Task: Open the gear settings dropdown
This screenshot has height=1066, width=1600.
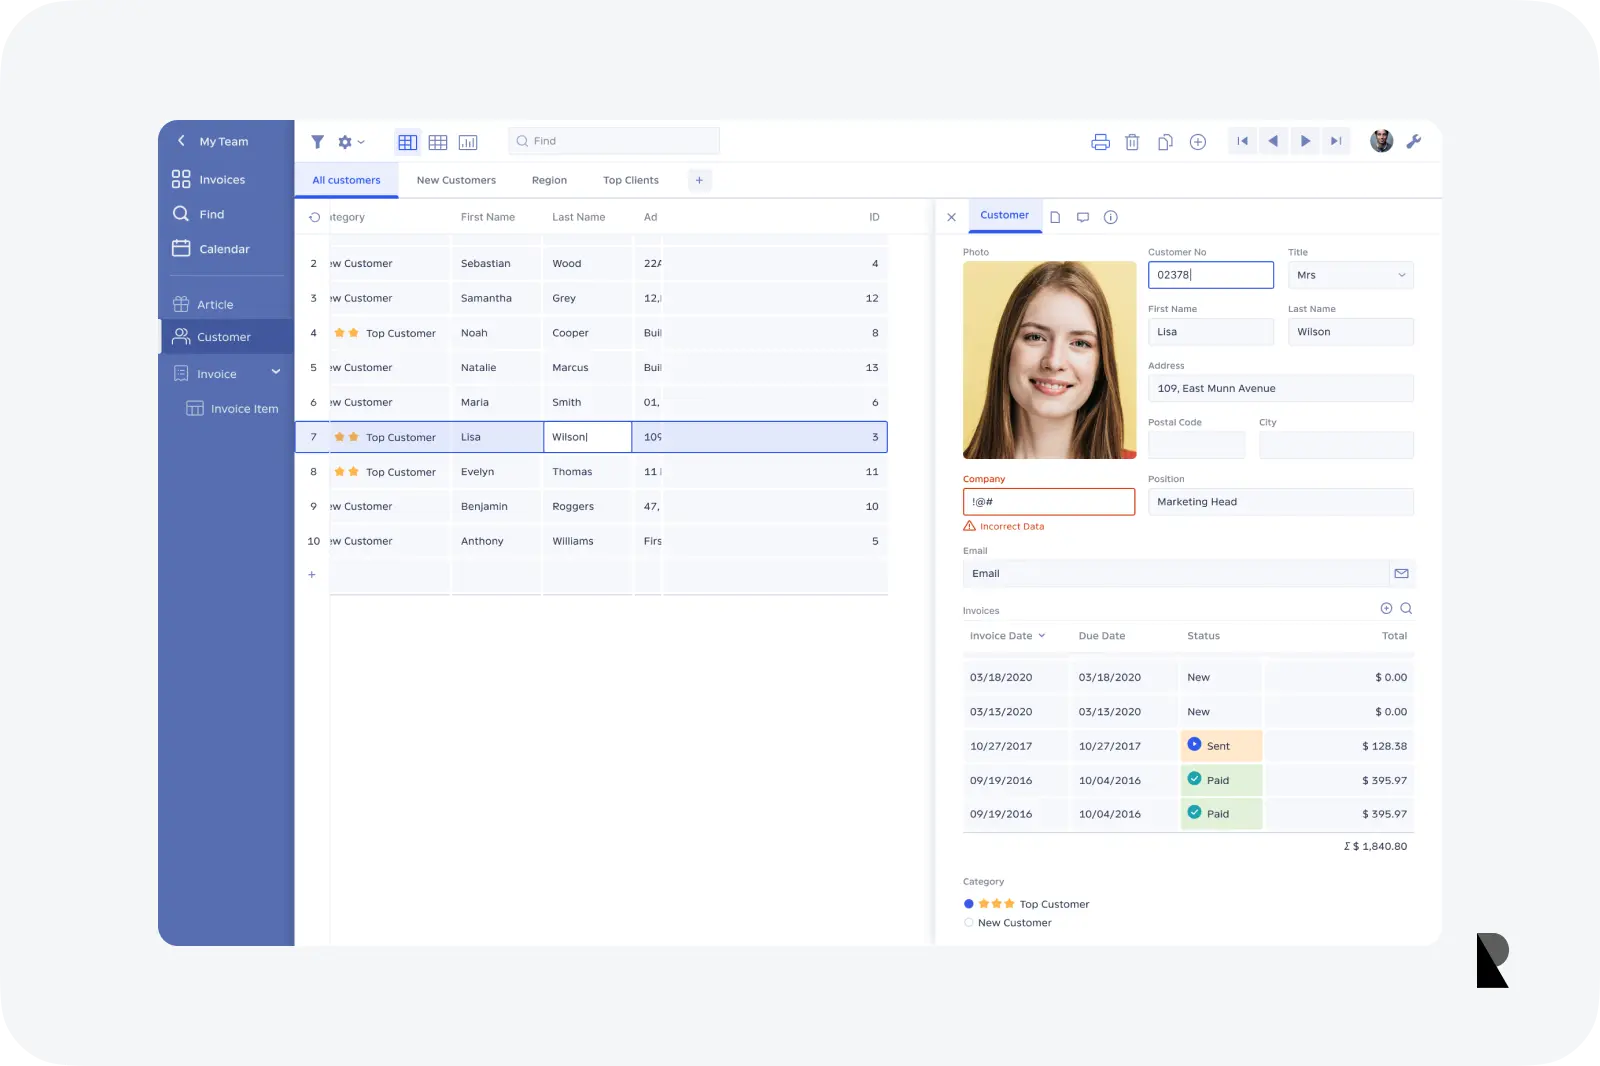Action: click(x=350, y=142)
